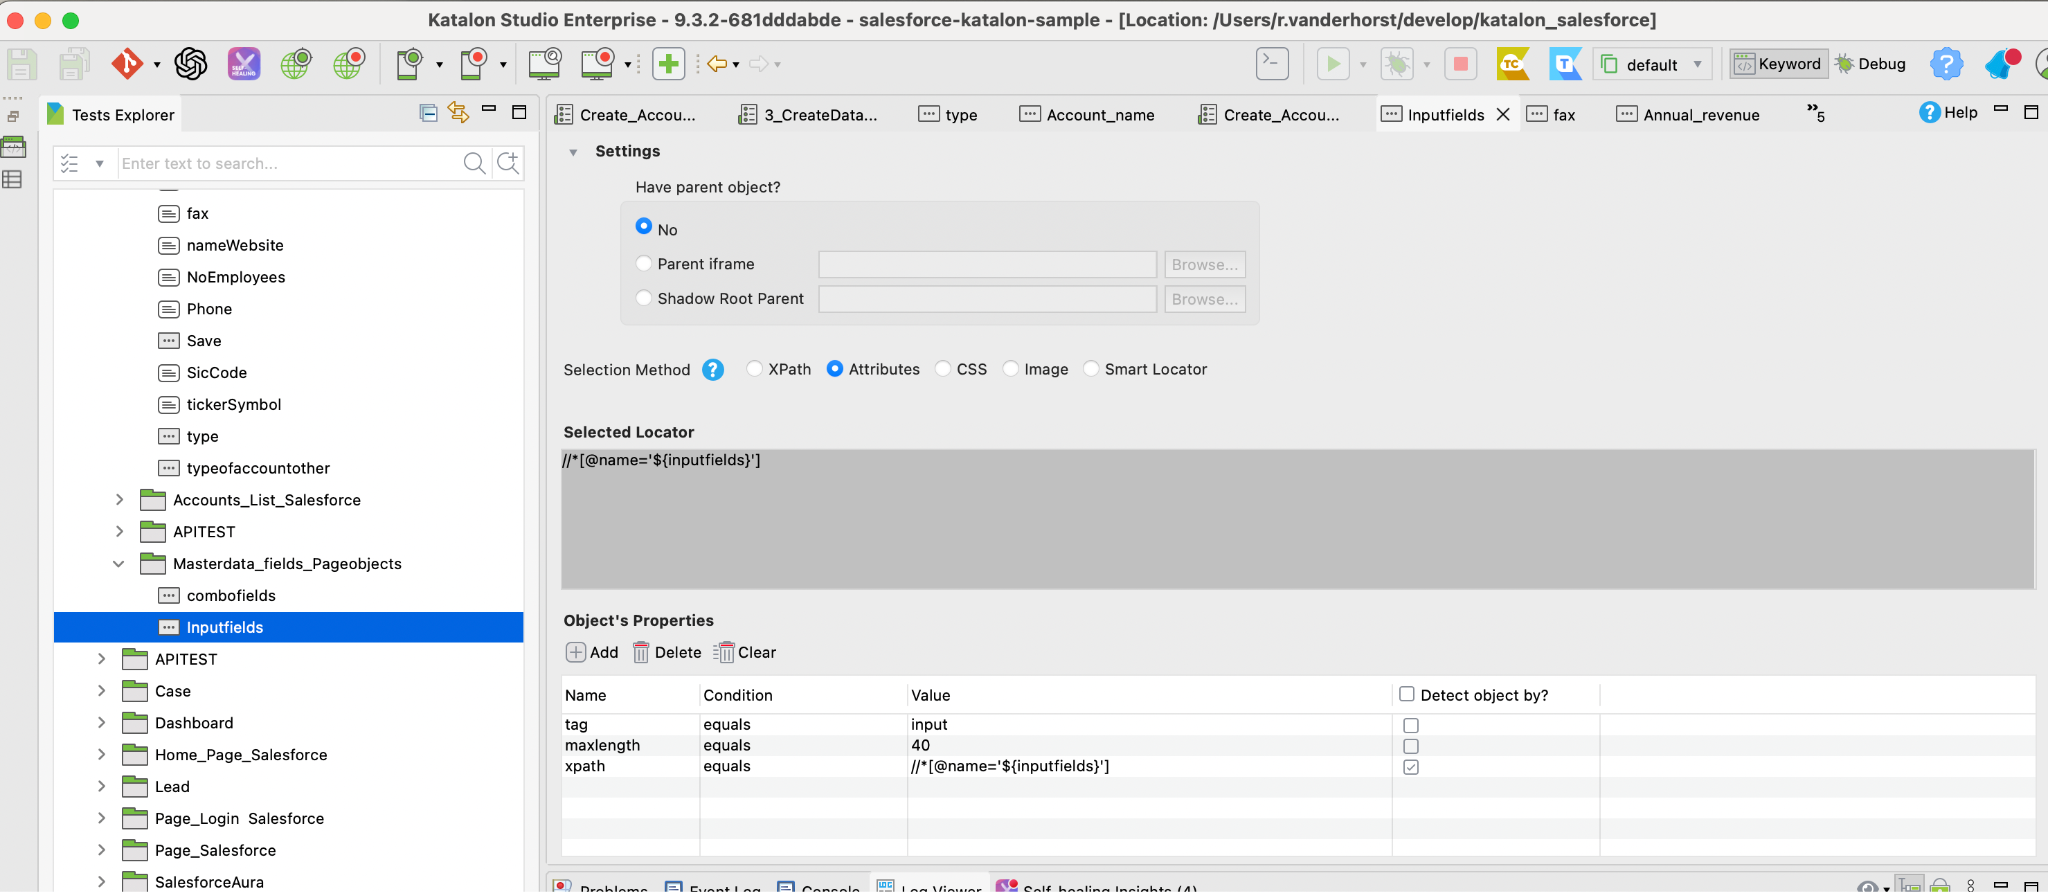Check detect object by for tag row
2048x892 pixels.
[1411, 725]
